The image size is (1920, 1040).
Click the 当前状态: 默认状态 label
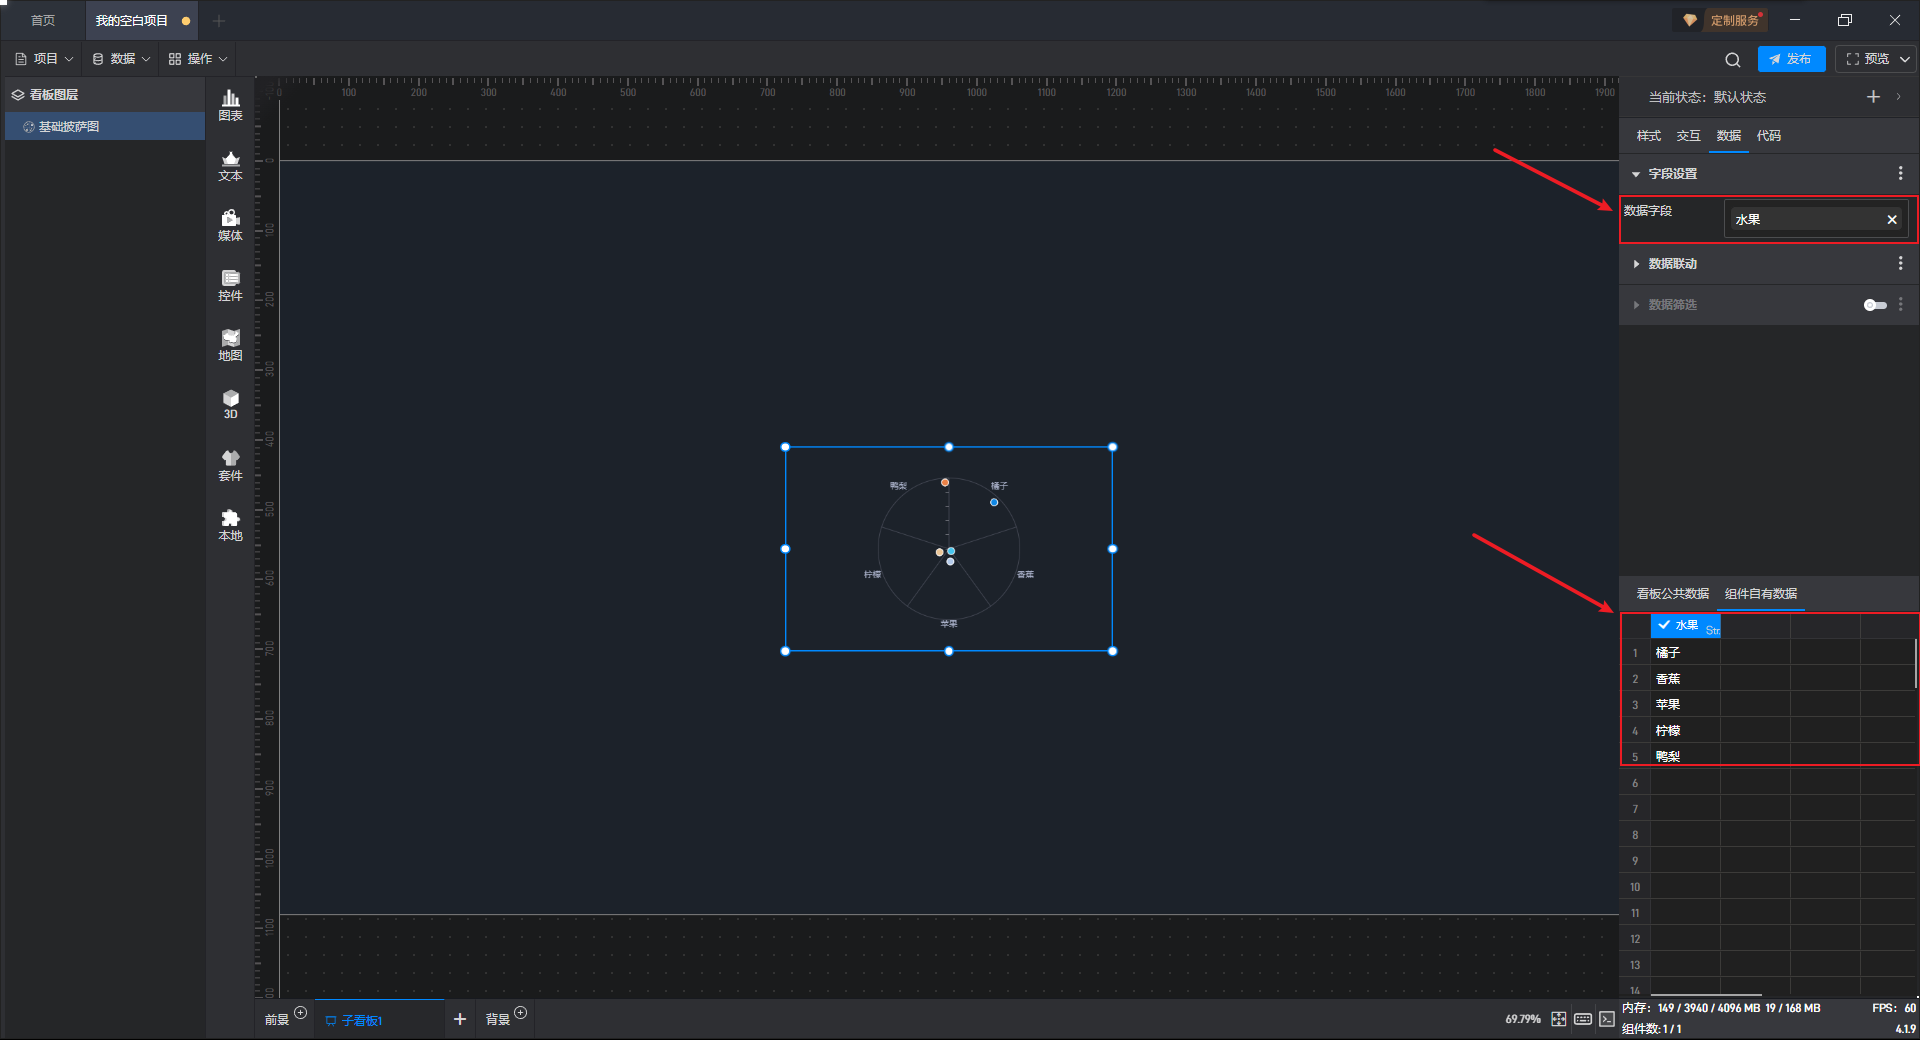1707,97
